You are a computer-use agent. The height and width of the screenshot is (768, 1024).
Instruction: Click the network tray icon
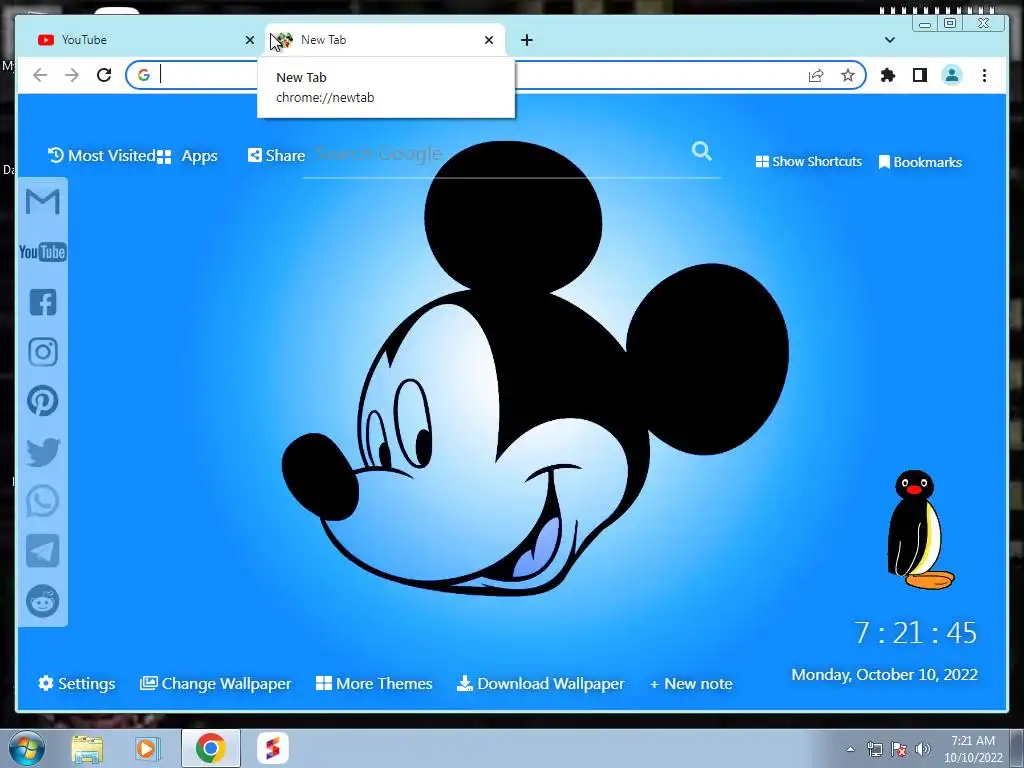pos(874,749)
